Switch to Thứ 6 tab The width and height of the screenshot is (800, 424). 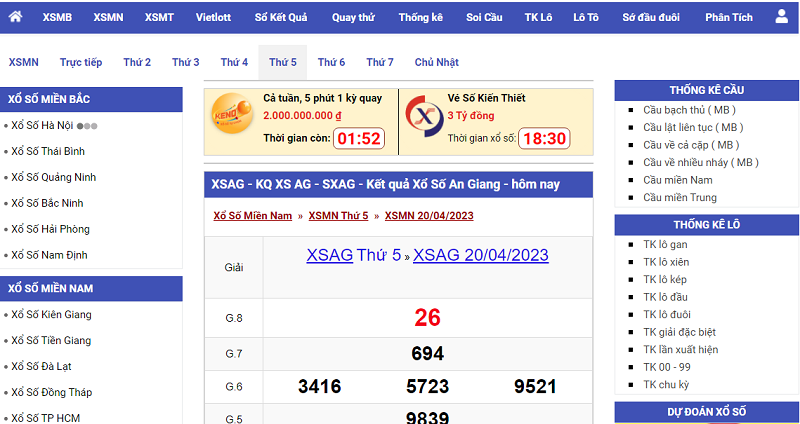331,62
